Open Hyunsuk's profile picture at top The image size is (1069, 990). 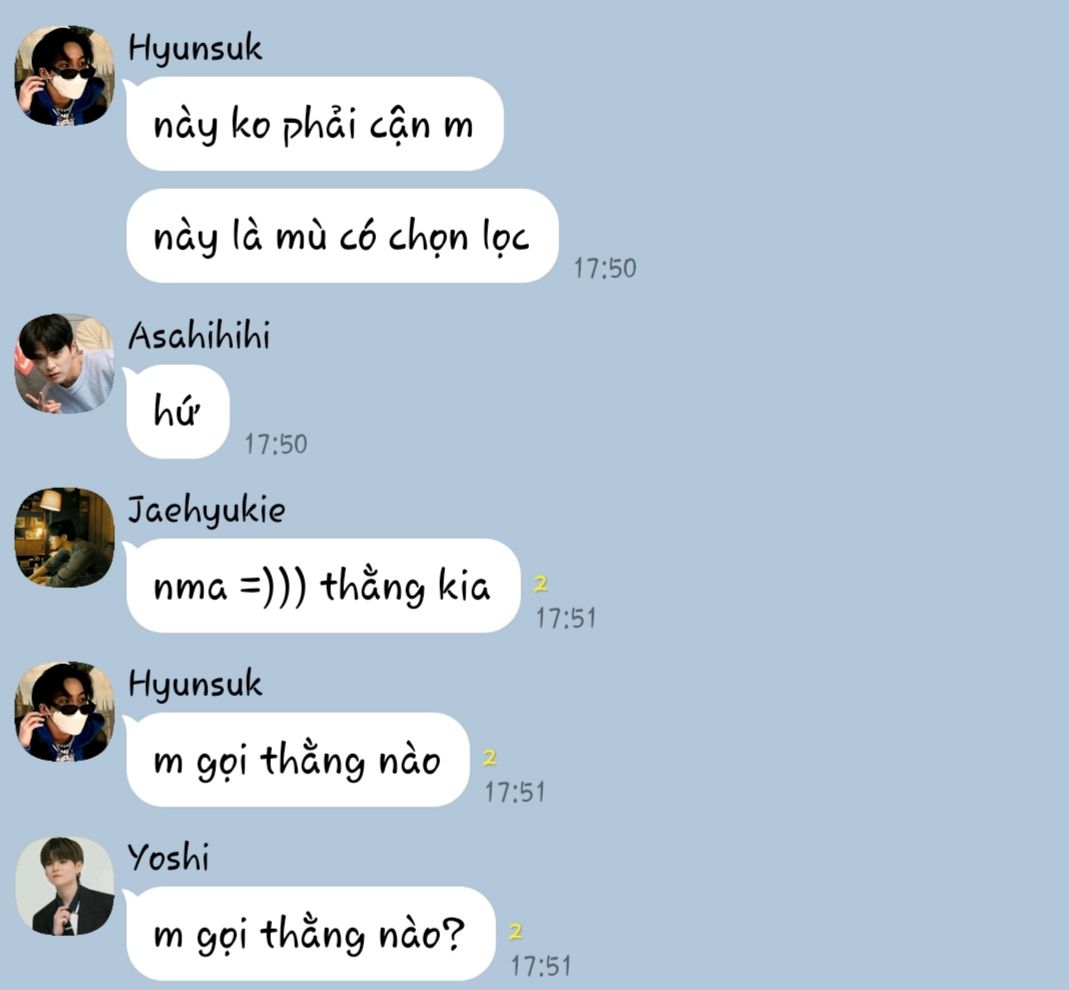point(64,76)
